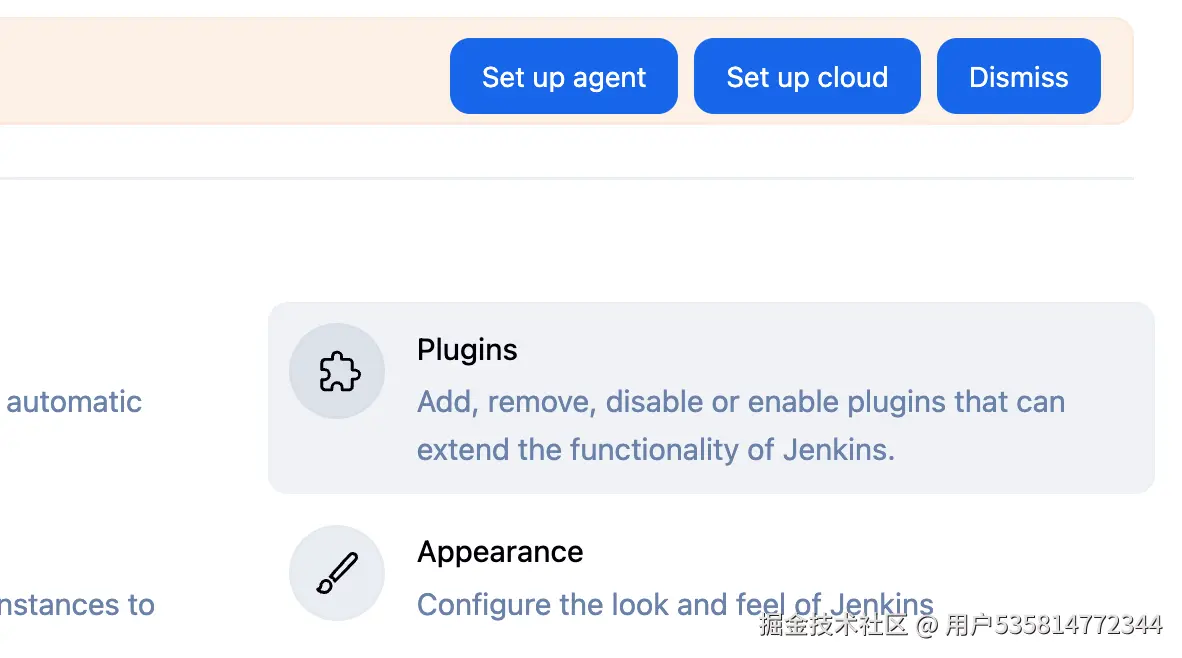Open the "Appearance" heading link

(x=500, y=552)
